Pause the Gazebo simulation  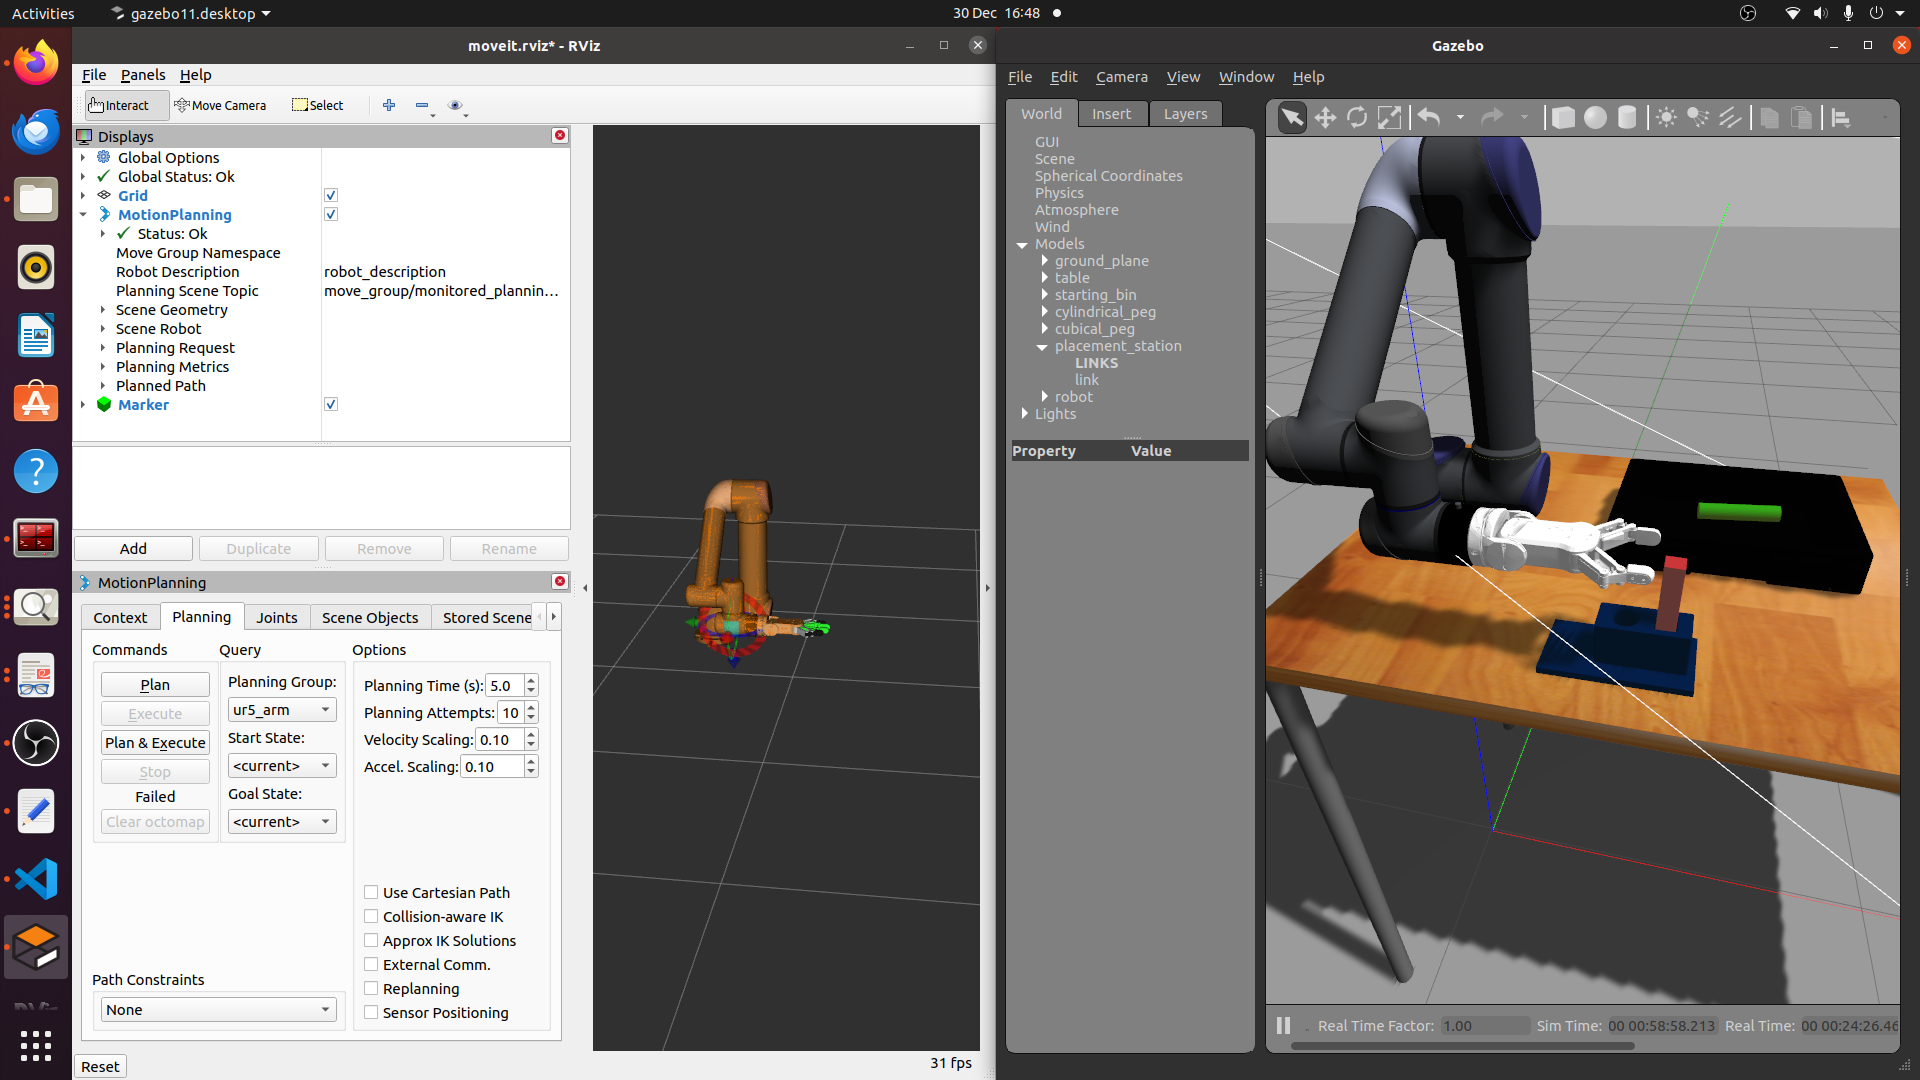coord(1283,1026)
